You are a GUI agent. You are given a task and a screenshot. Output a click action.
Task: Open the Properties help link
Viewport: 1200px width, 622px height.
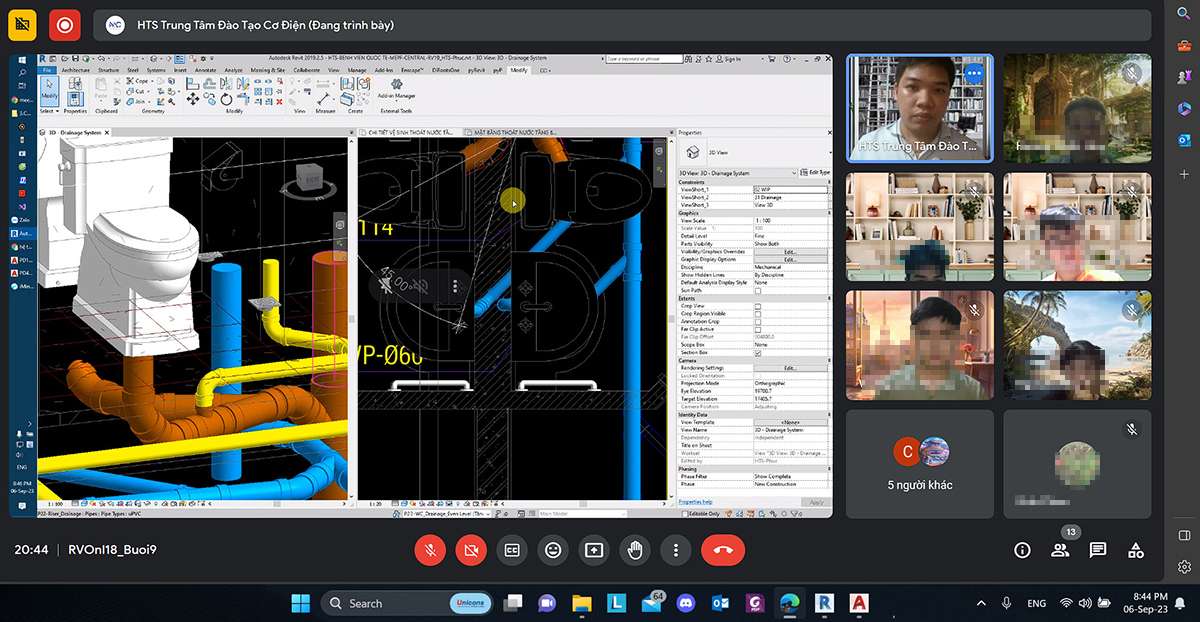click(696, 502)
